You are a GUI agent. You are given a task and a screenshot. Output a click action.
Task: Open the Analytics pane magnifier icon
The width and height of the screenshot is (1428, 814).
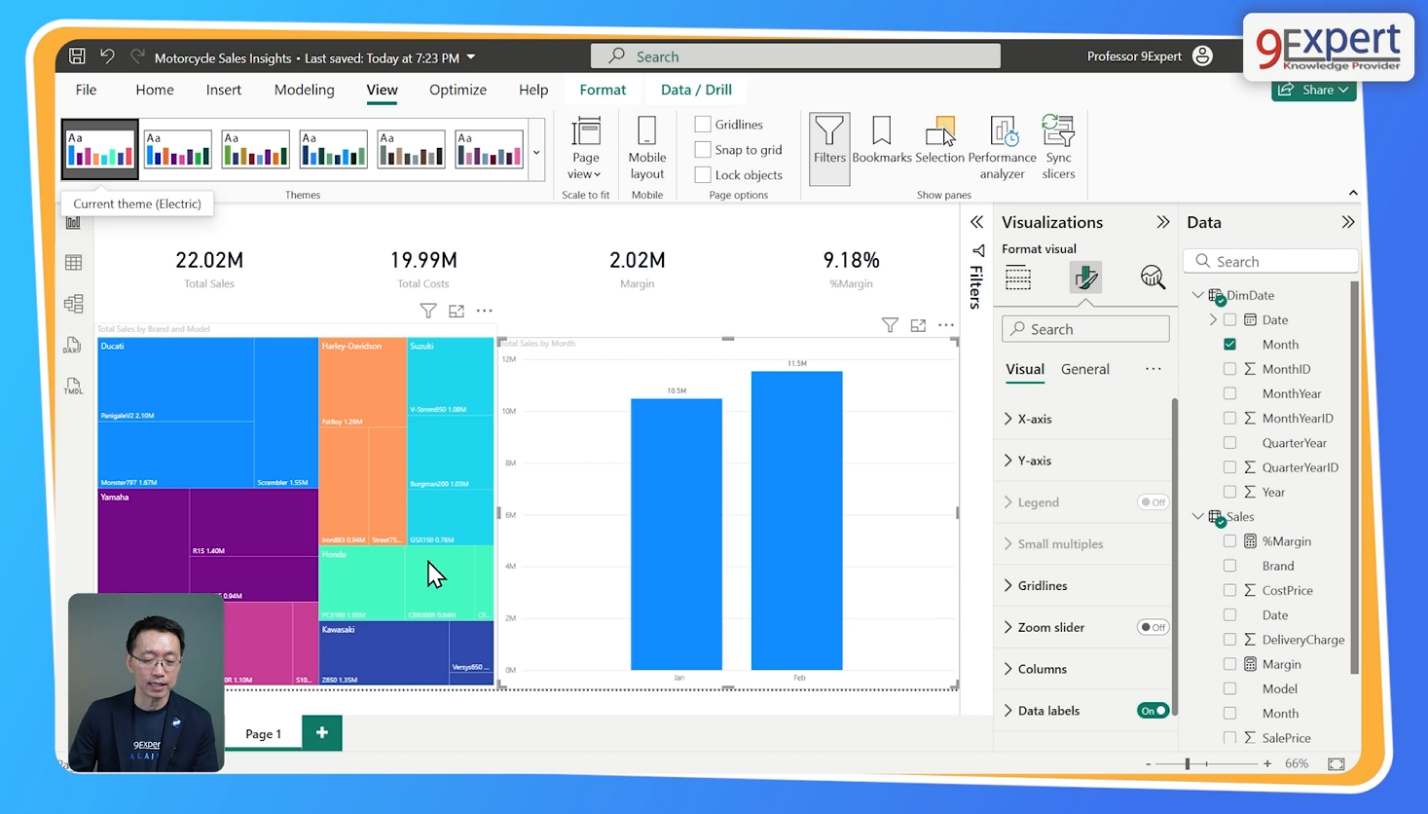[x=1152, y=277]
